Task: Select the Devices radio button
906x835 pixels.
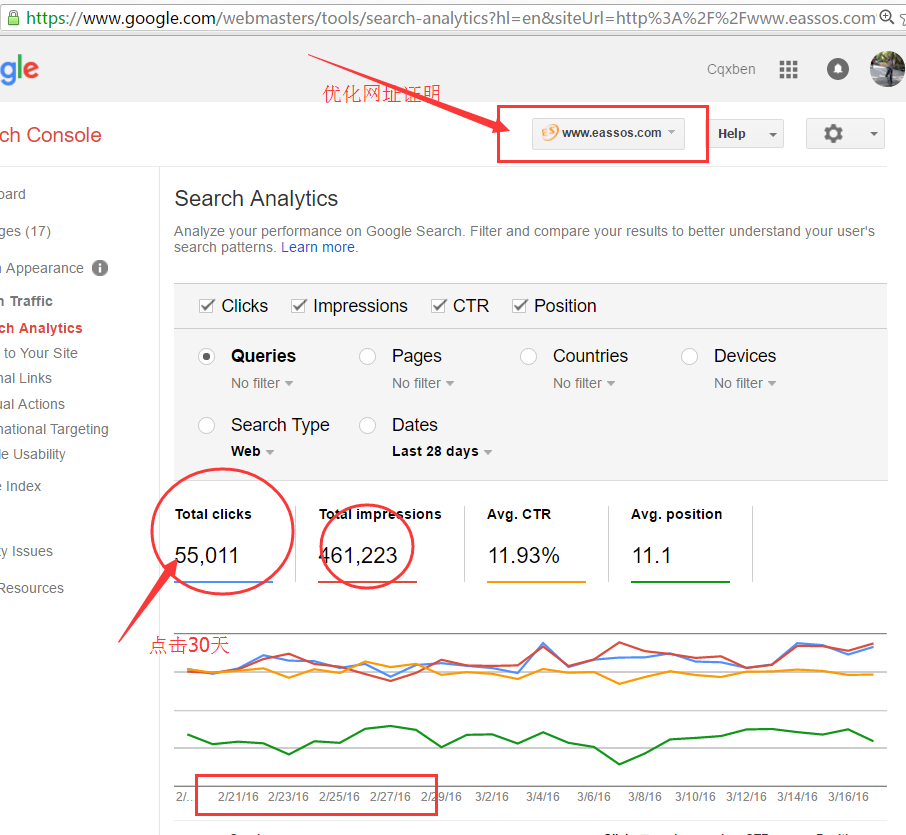Action: (689, 357)
